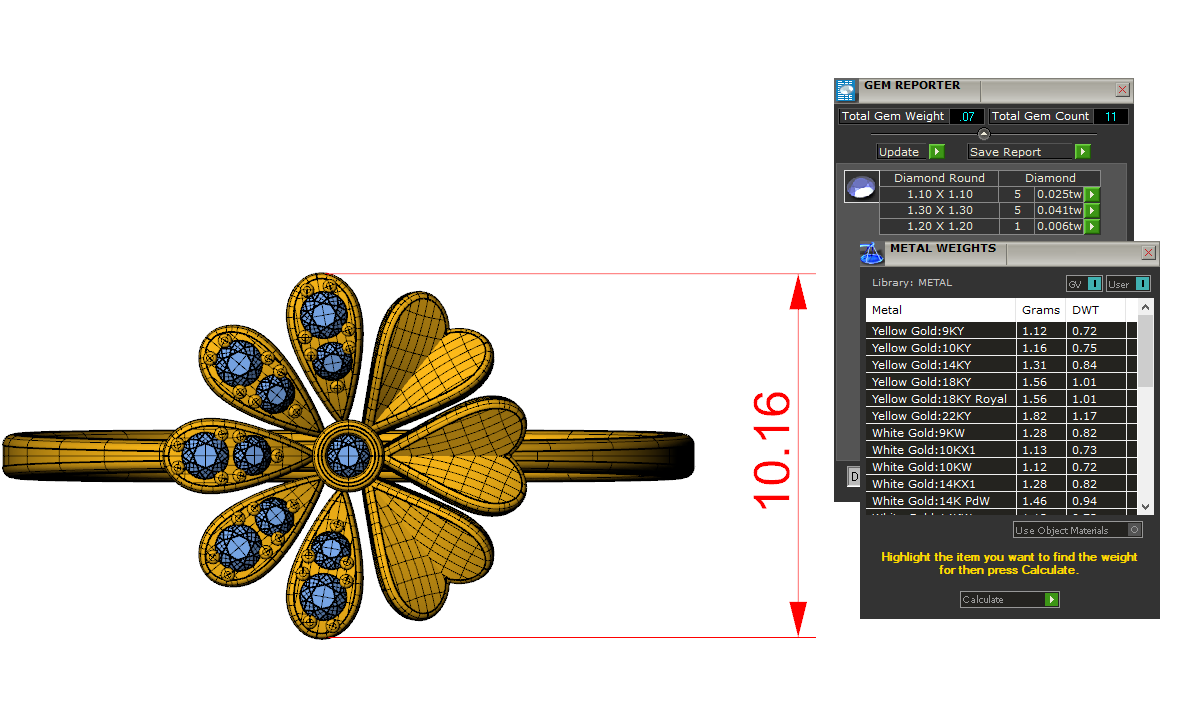1181x701 pixels.
Task: Click green arrow on 1.20 X 1.20 row
Action: pos(1092,227)
